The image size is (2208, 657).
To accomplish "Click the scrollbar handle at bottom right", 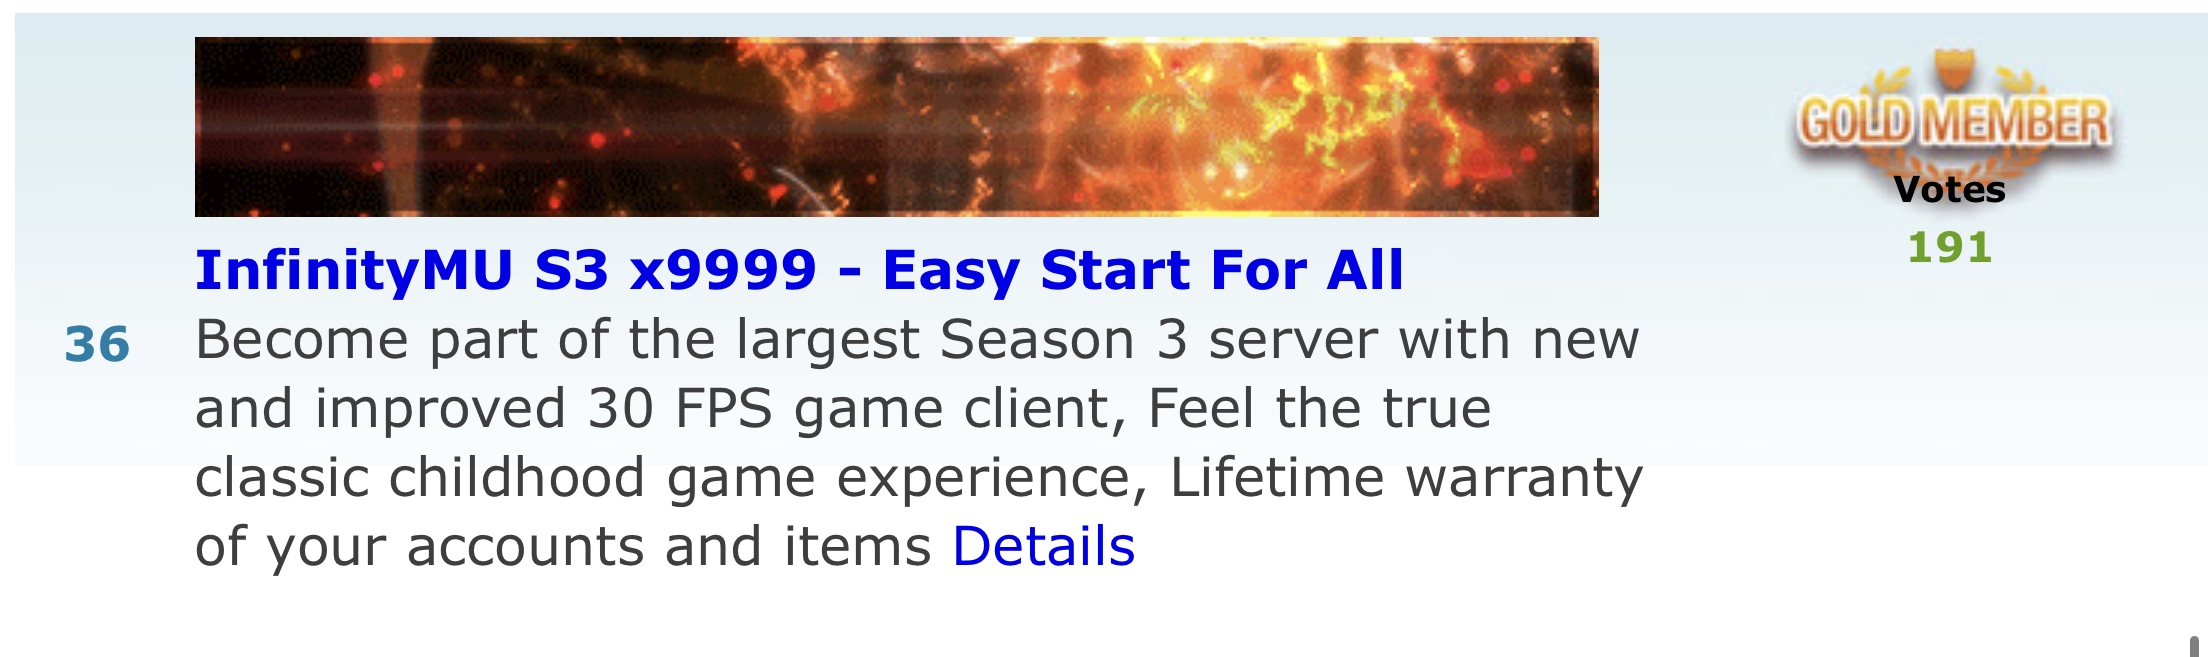I will (x=2194, y=646).
